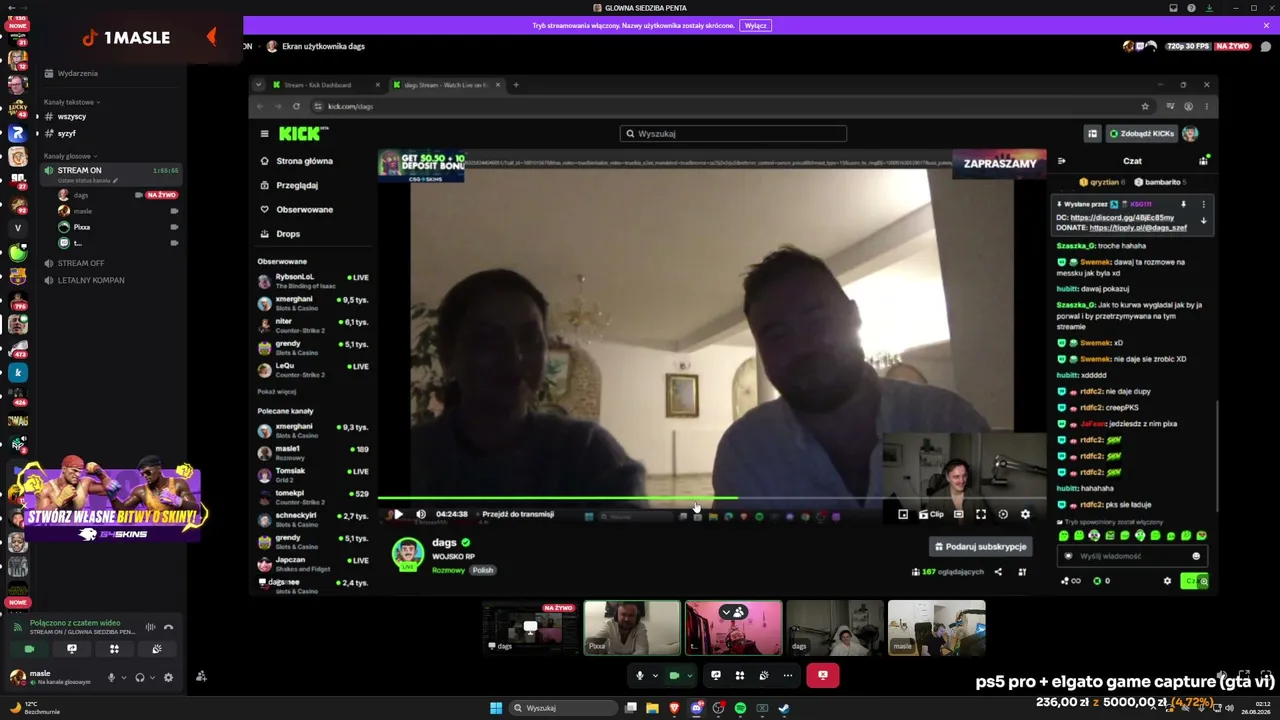Deafen audio with the headphones icon
Screen dimensions: 1280x720
pyautogui.click(x=140, y=677)
